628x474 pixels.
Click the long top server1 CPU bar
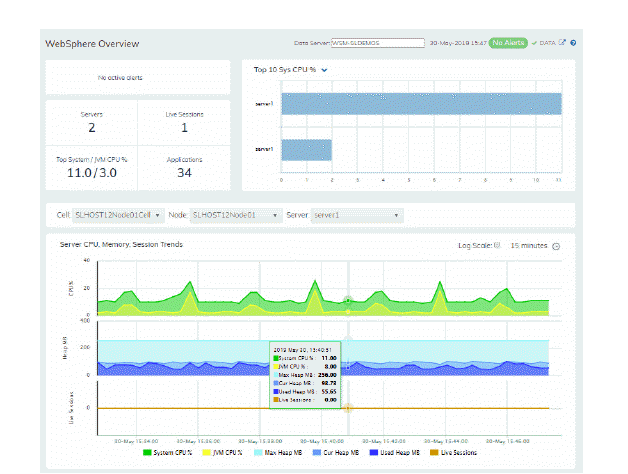click(x=421, y=104)
